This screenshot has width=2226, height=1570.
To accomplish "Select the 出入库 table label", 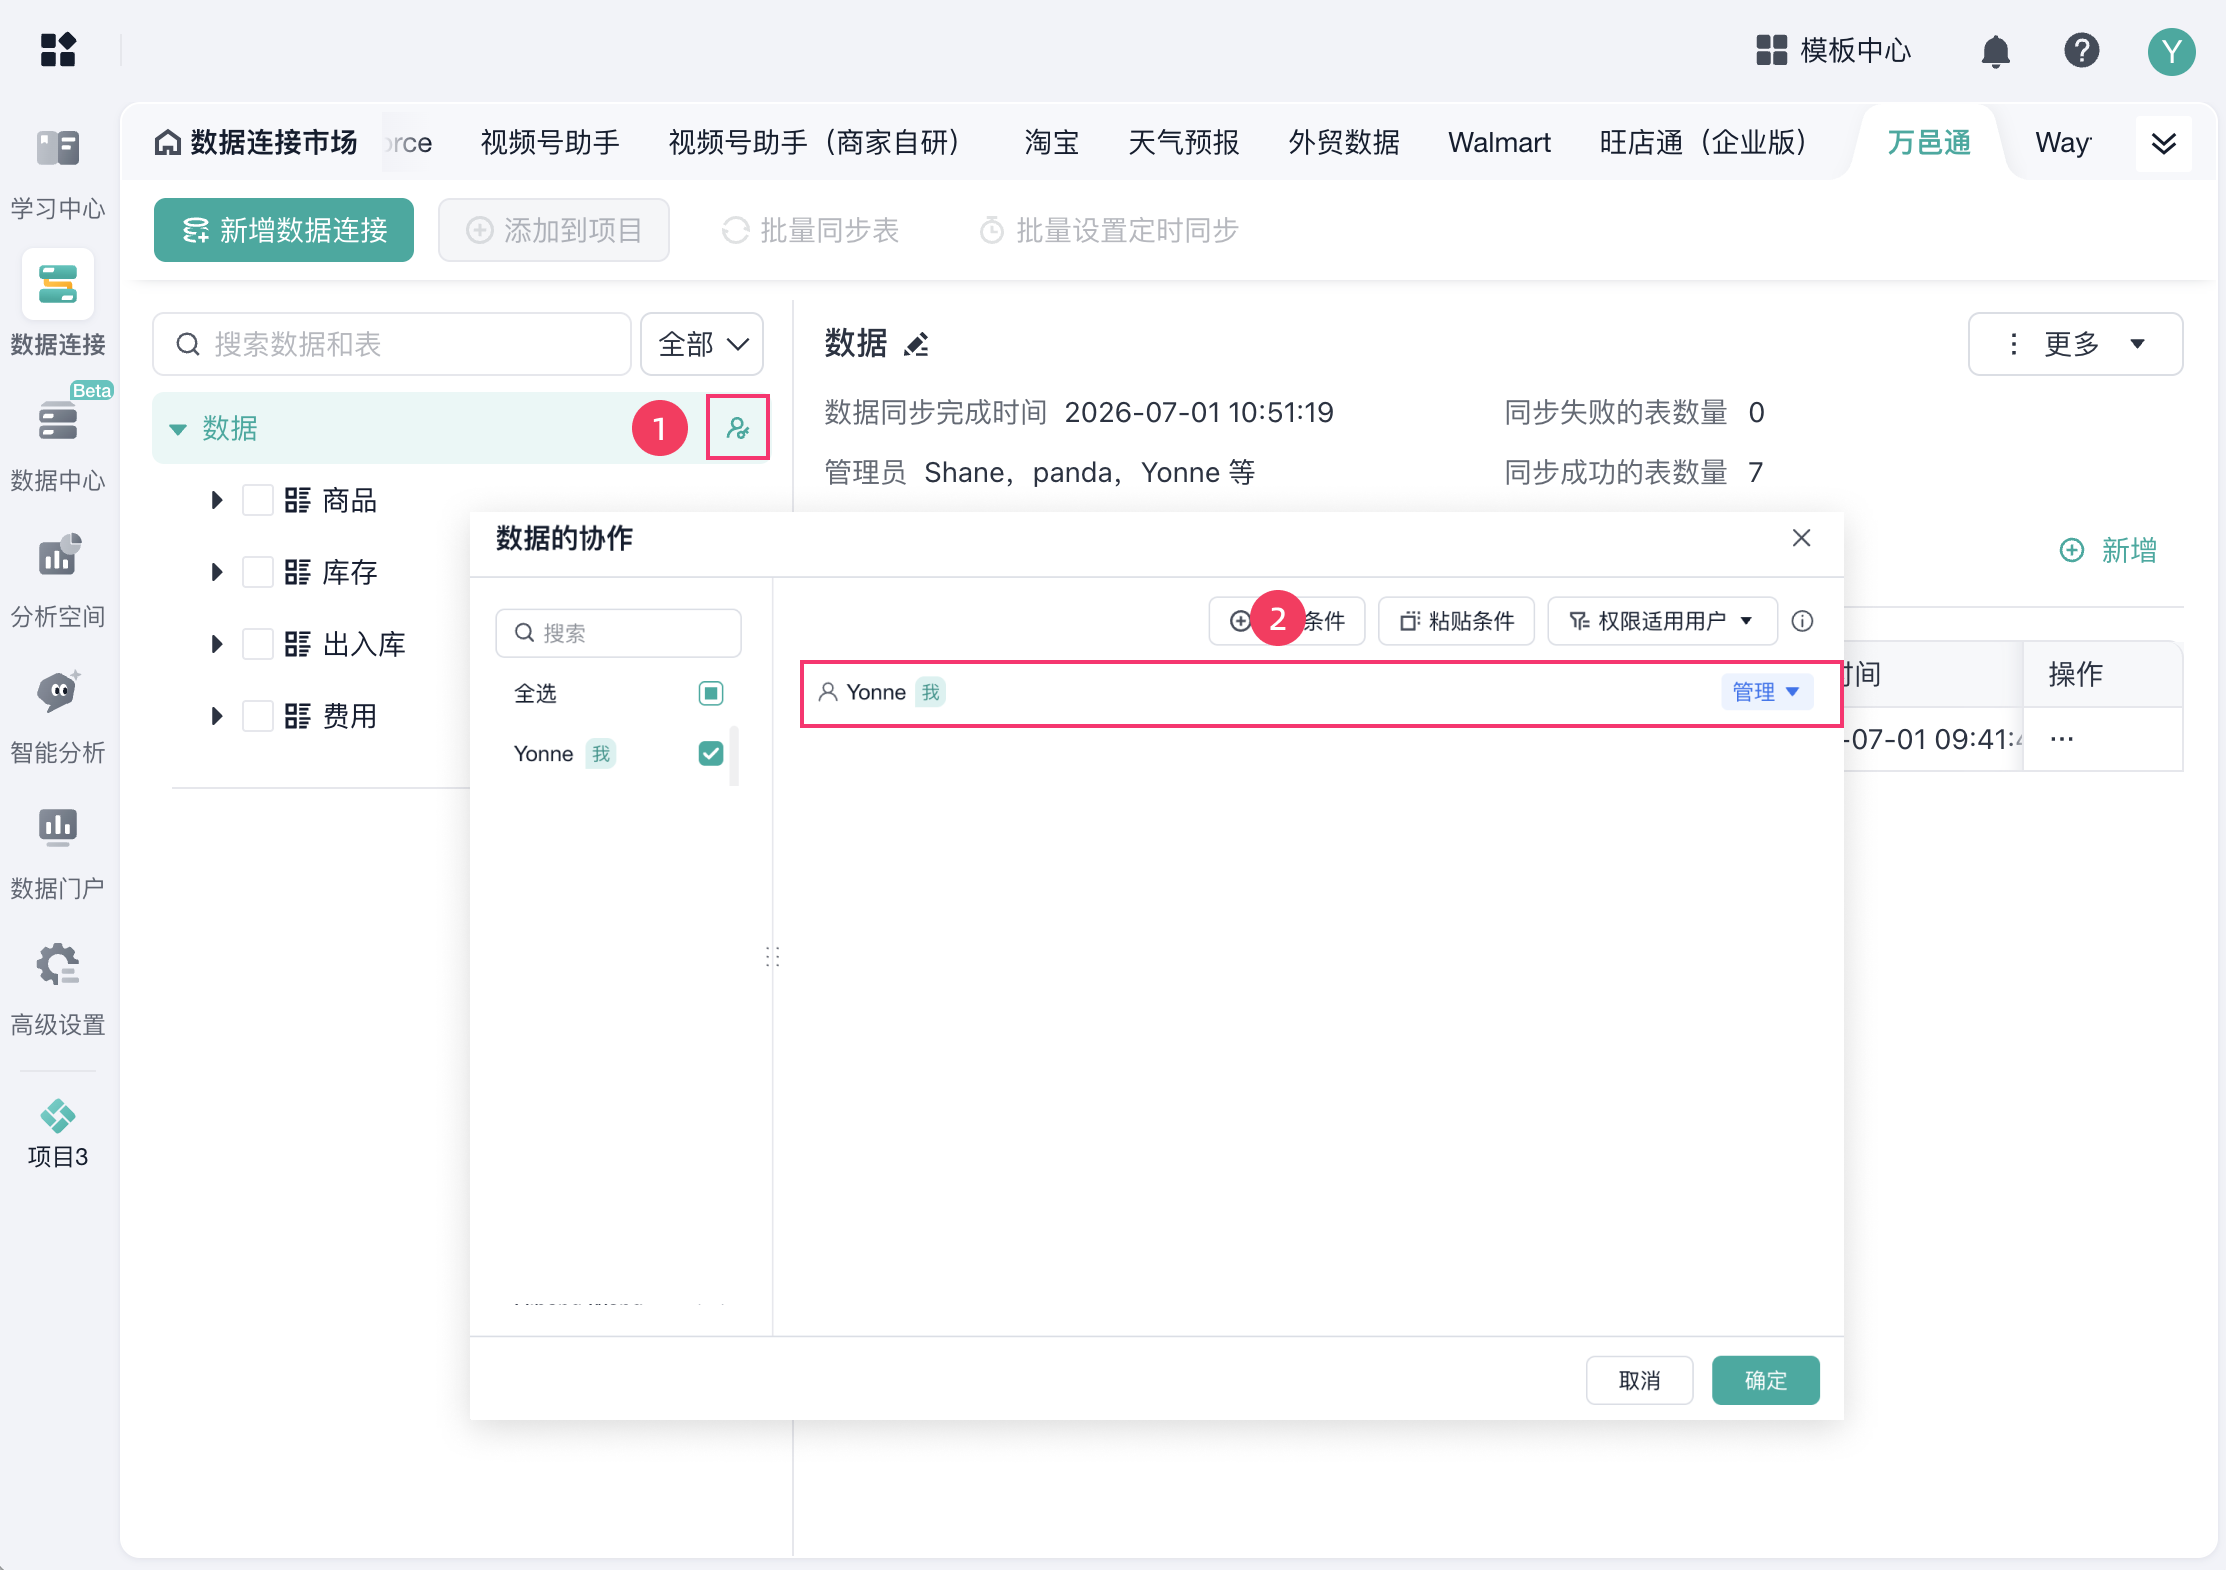I will [x=364, y=644].
